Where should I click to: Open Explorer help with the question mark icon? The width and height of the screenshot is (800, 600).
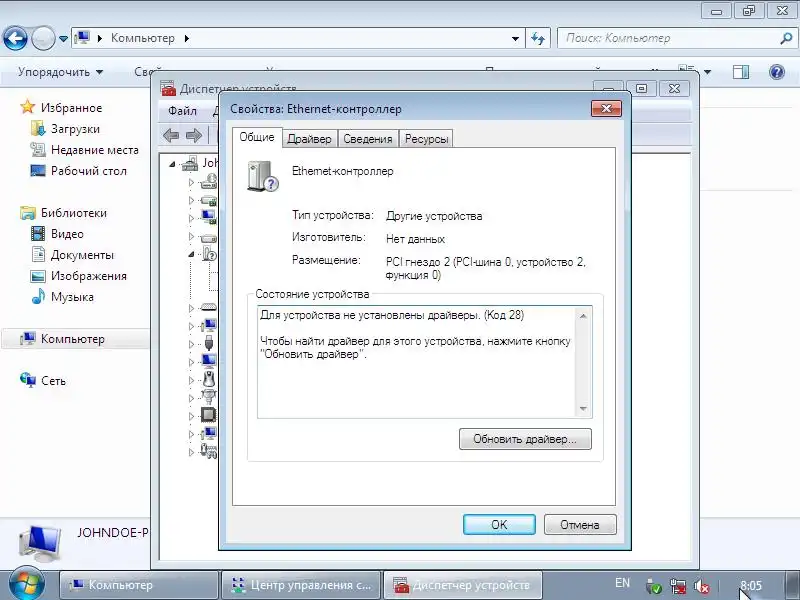tap(777, 72)
